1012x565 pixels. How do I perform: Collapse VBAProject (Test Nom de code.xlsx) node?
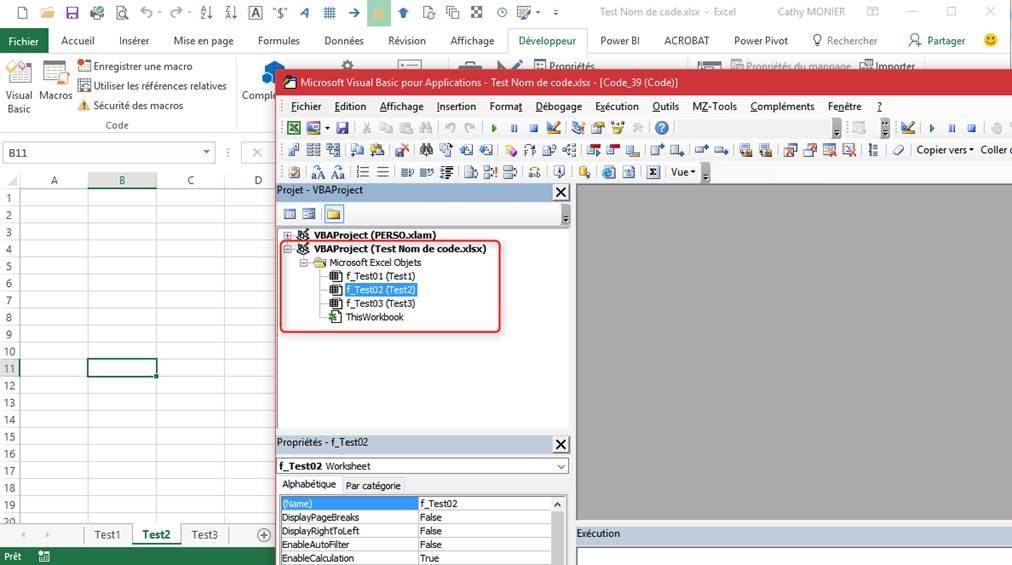pos(288,249)
